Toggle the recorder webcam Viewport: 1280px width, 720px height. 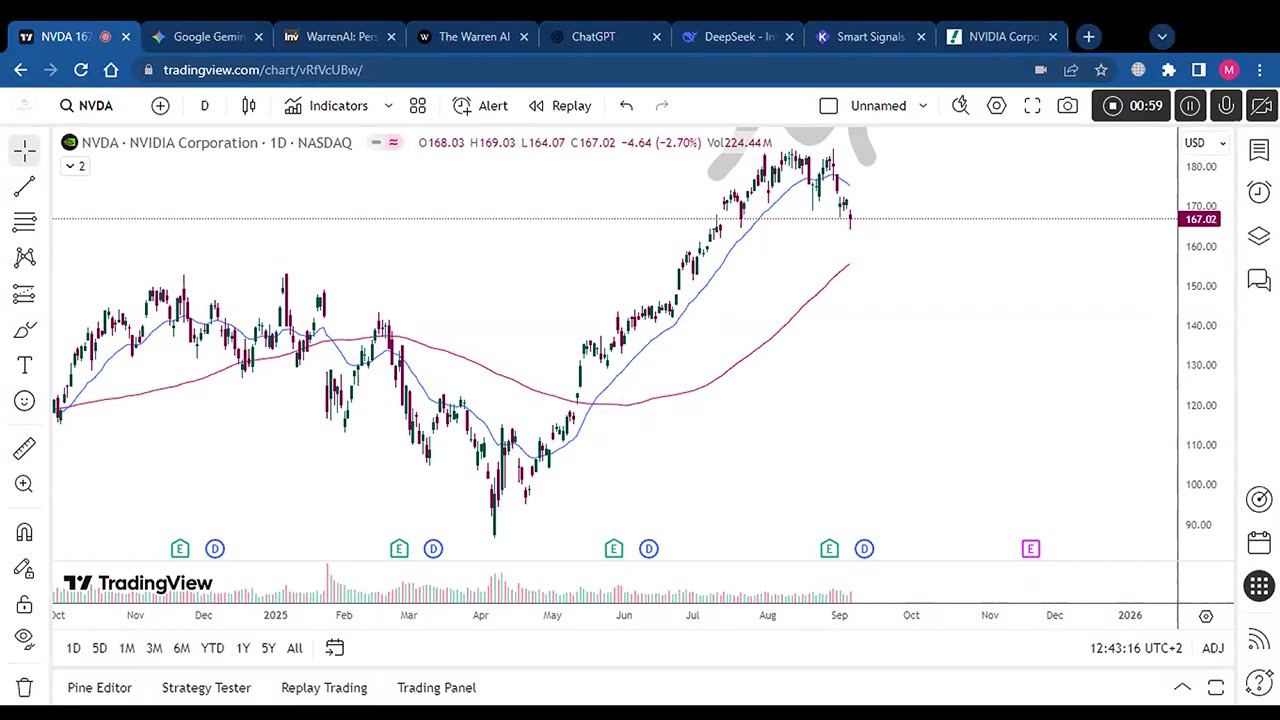tap(1261, 105)
